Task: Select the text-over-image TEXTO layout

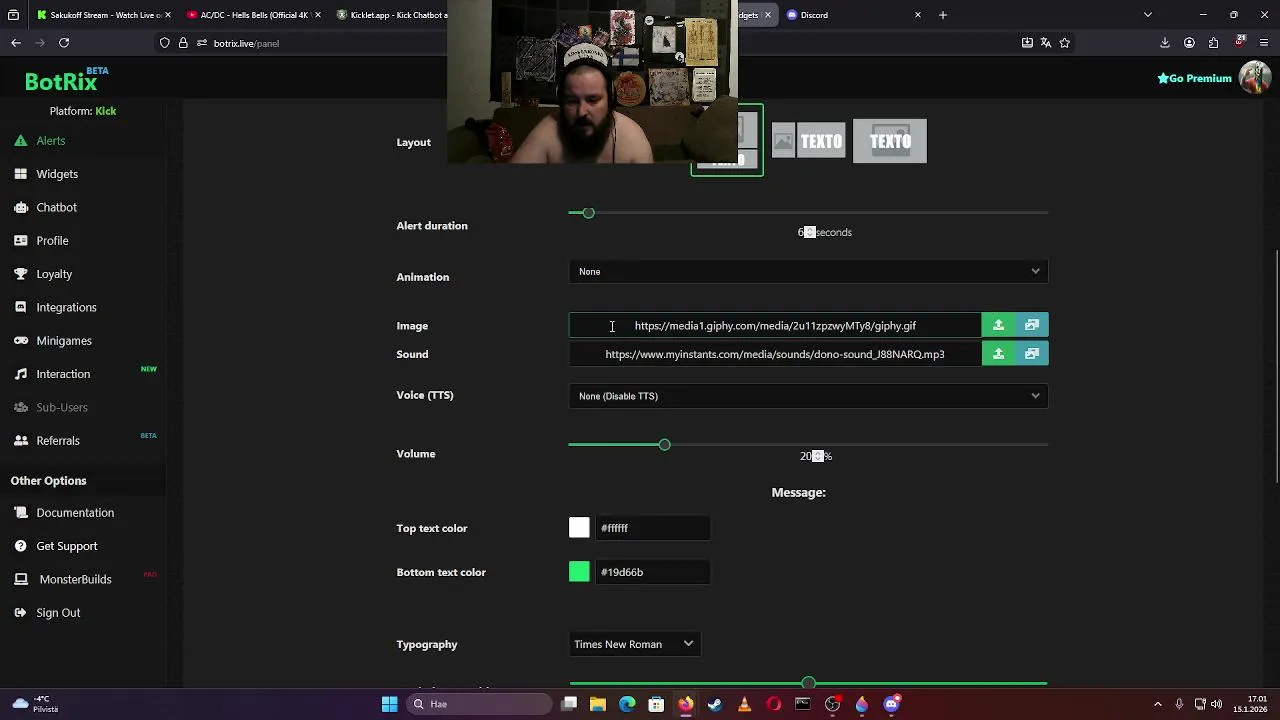Action: pyautogui.click(x=890, y=141)
